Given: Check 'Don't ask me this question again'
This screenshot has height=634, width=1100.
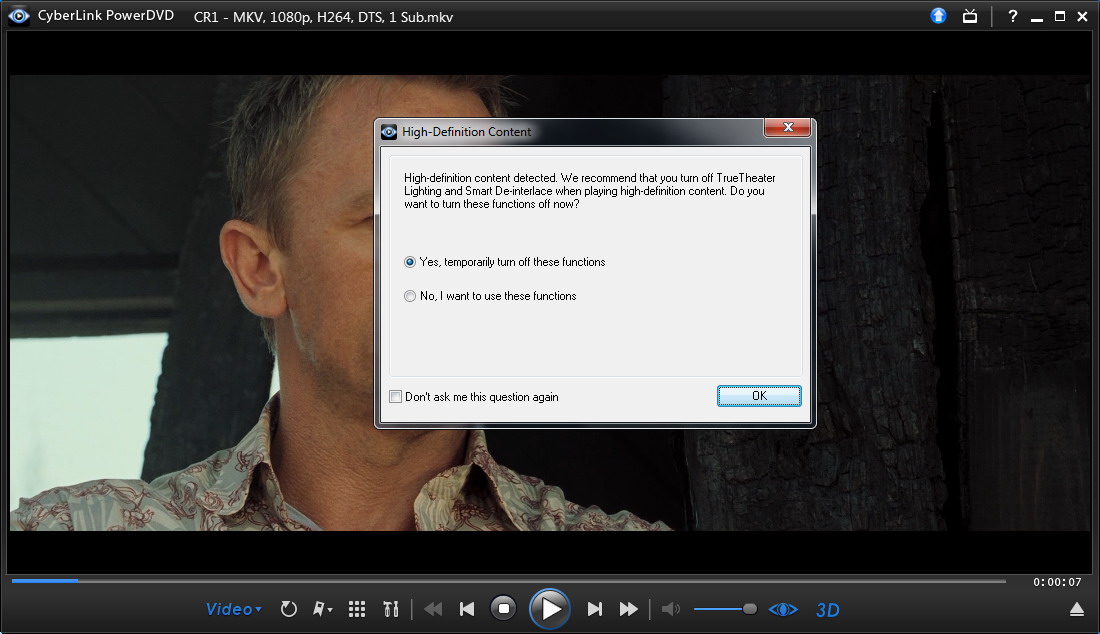Looking at the screenshot, I should [396, 397].
